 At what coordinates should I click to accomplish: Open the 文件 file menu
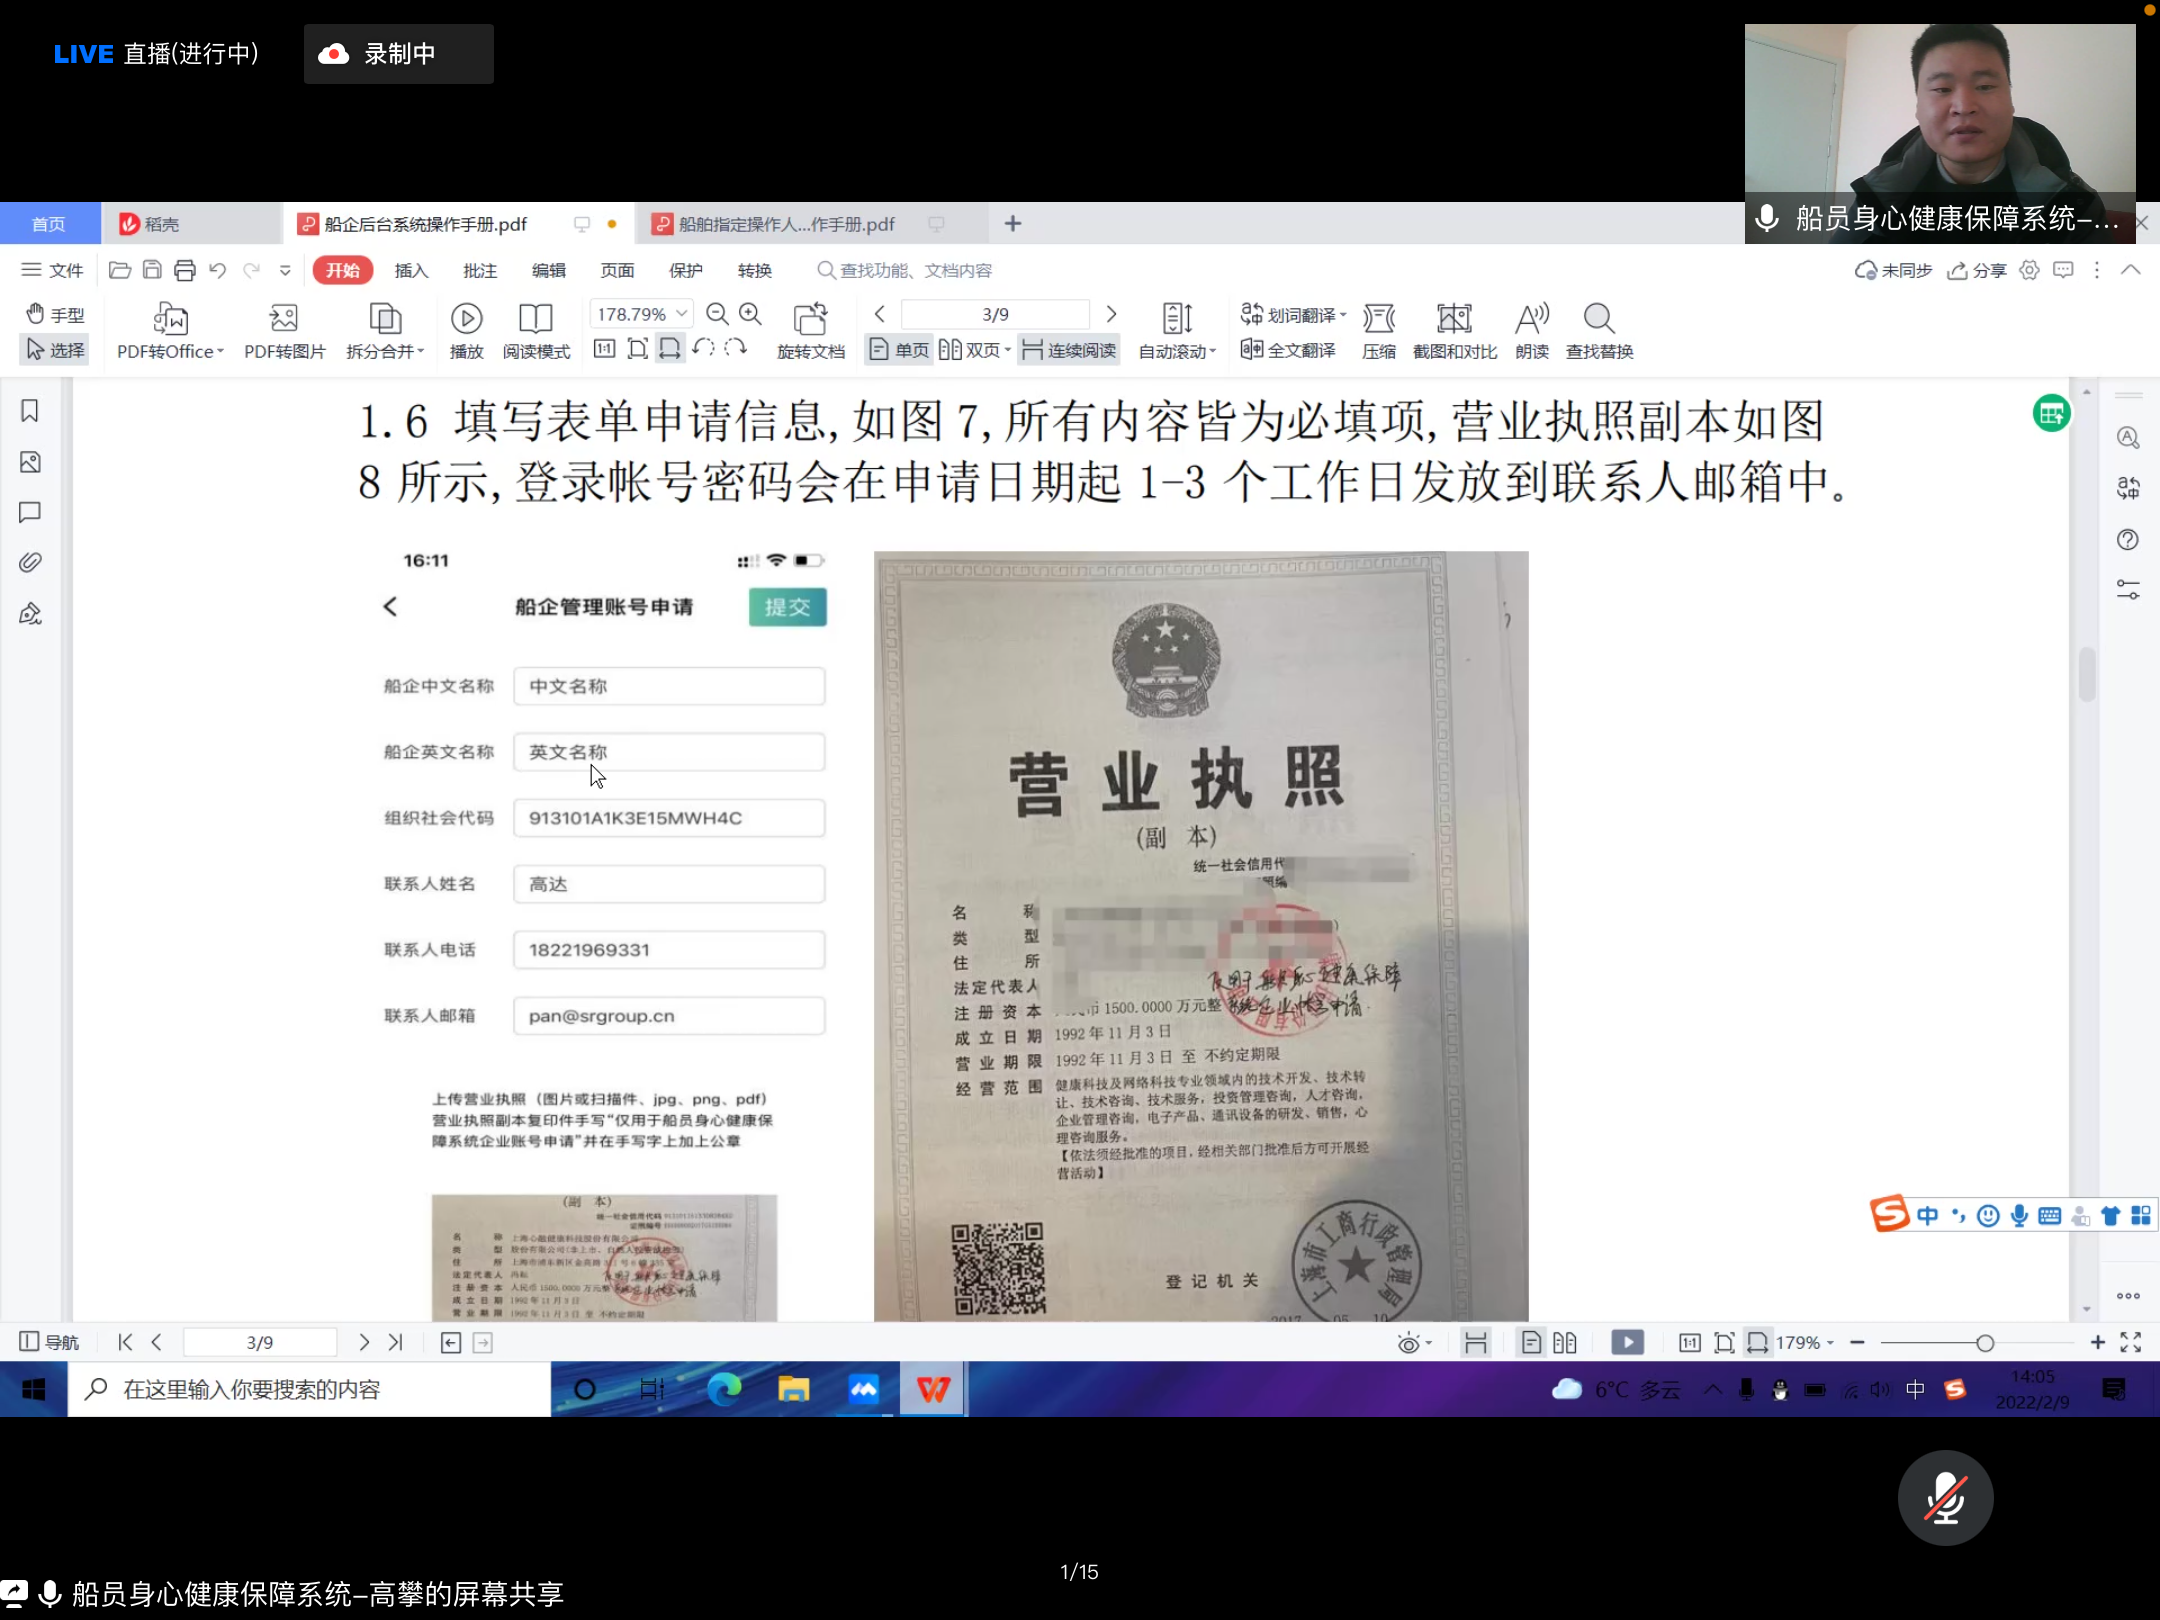click(52, 270)
